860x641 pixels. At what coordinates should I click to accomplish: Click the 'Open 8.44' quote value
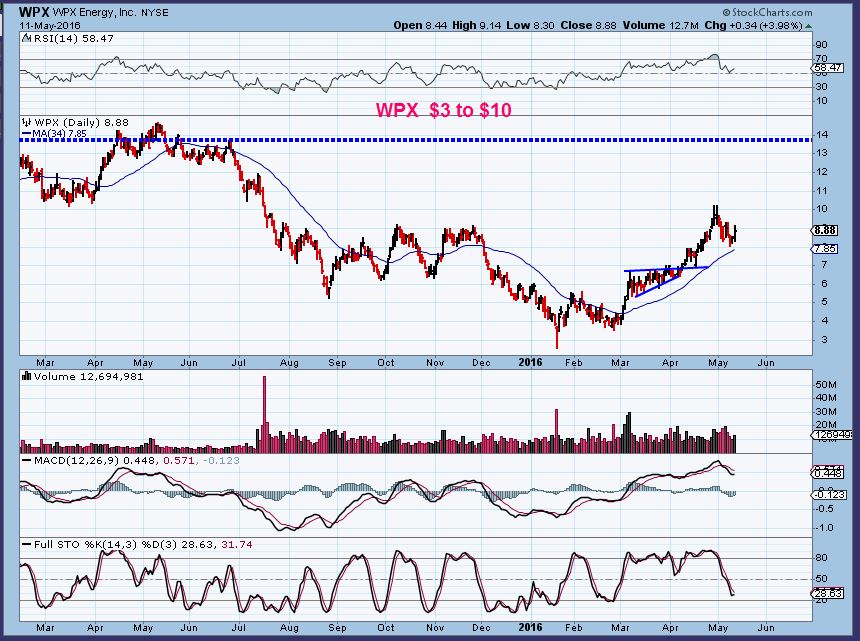[420, 25]
